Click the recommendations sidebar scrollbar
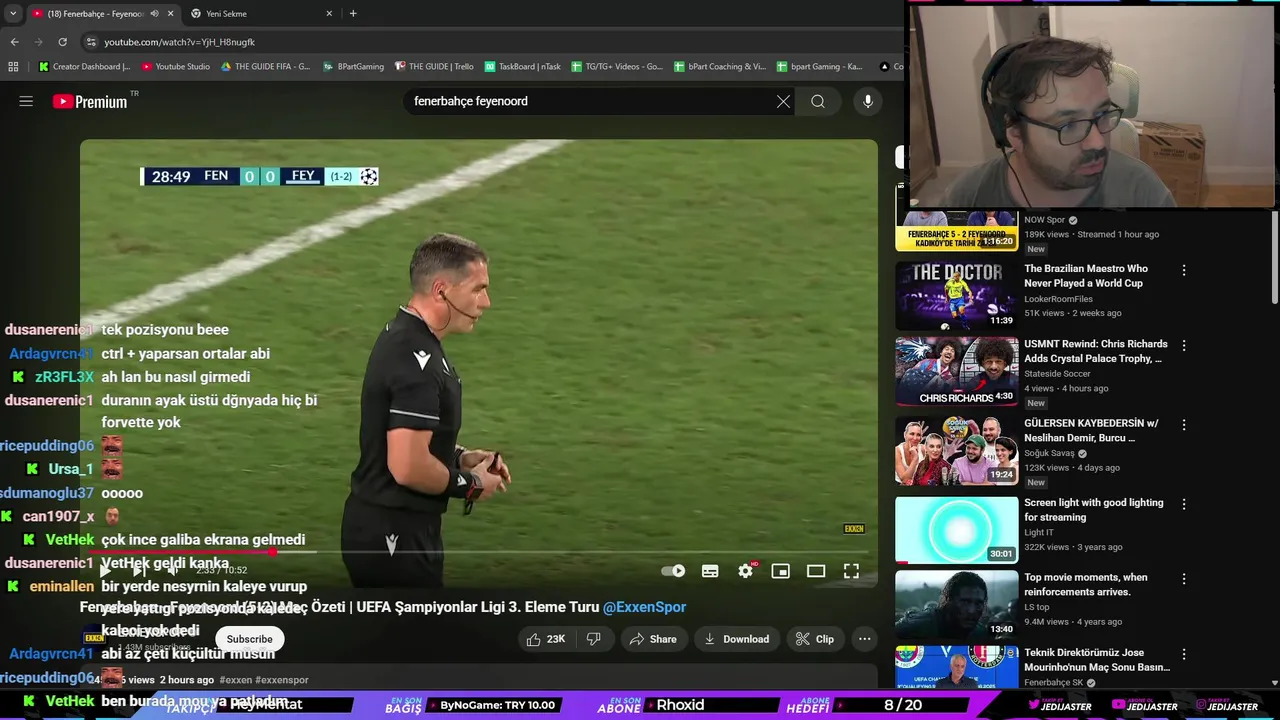Viewport: 1280px width, 720px height. tap(1275, 256)
